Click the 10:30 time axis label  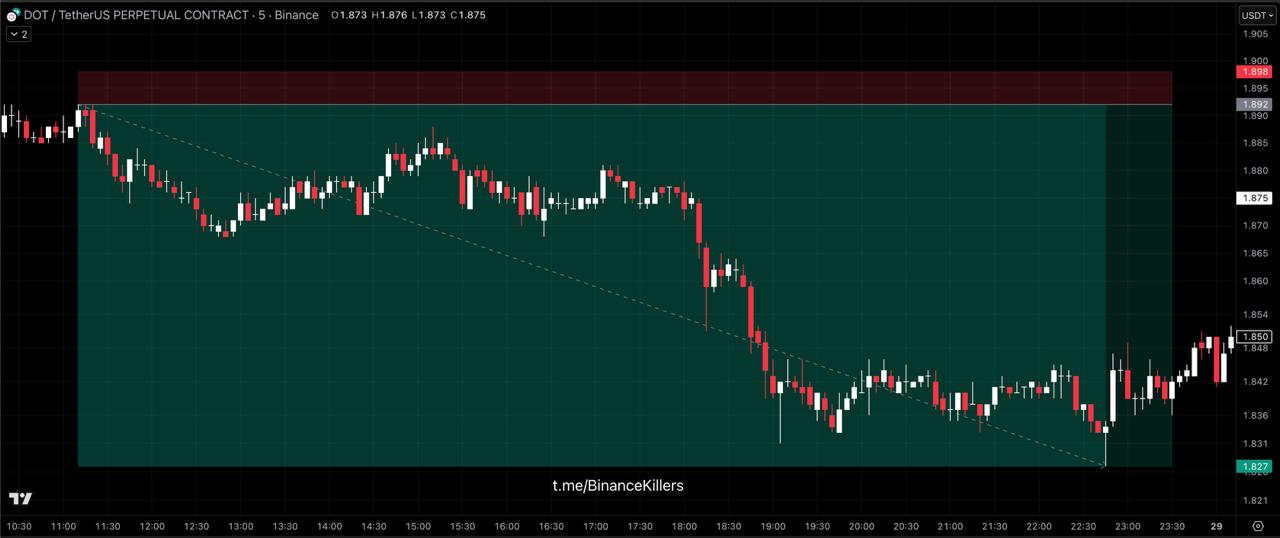(x=19, y=526)
